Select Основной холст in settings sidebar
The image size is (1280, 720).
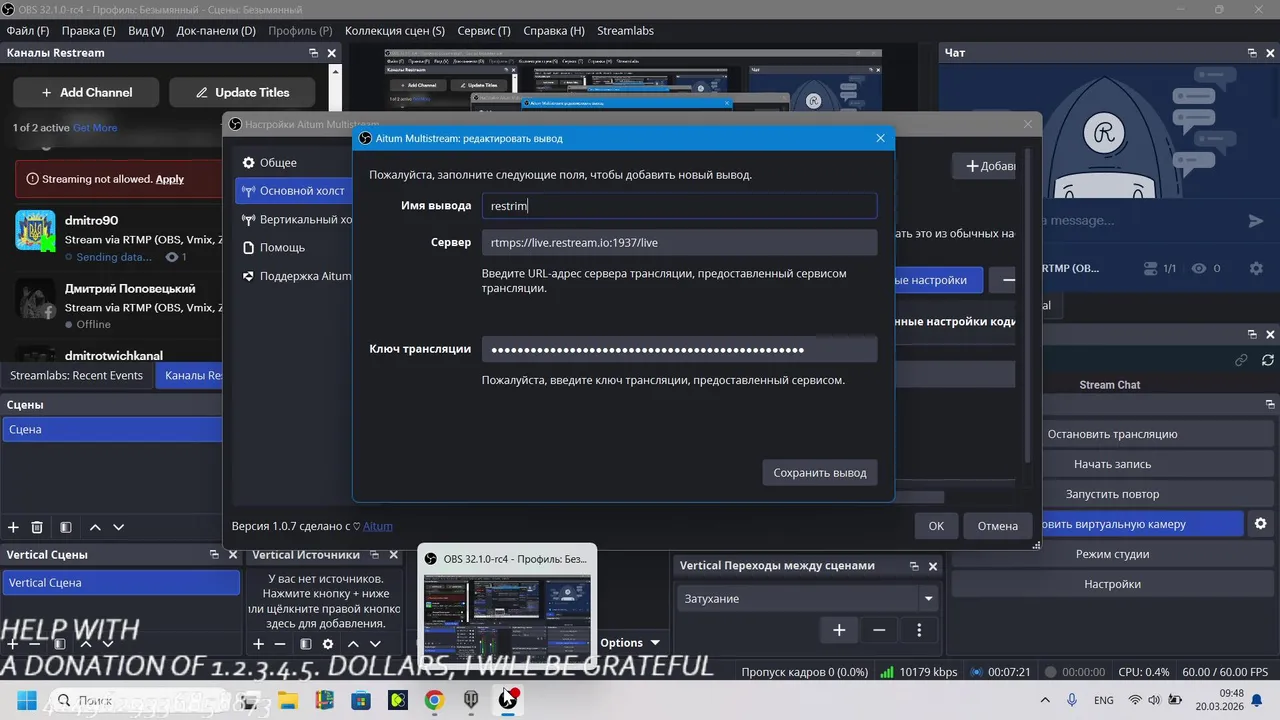pos(292,190)
